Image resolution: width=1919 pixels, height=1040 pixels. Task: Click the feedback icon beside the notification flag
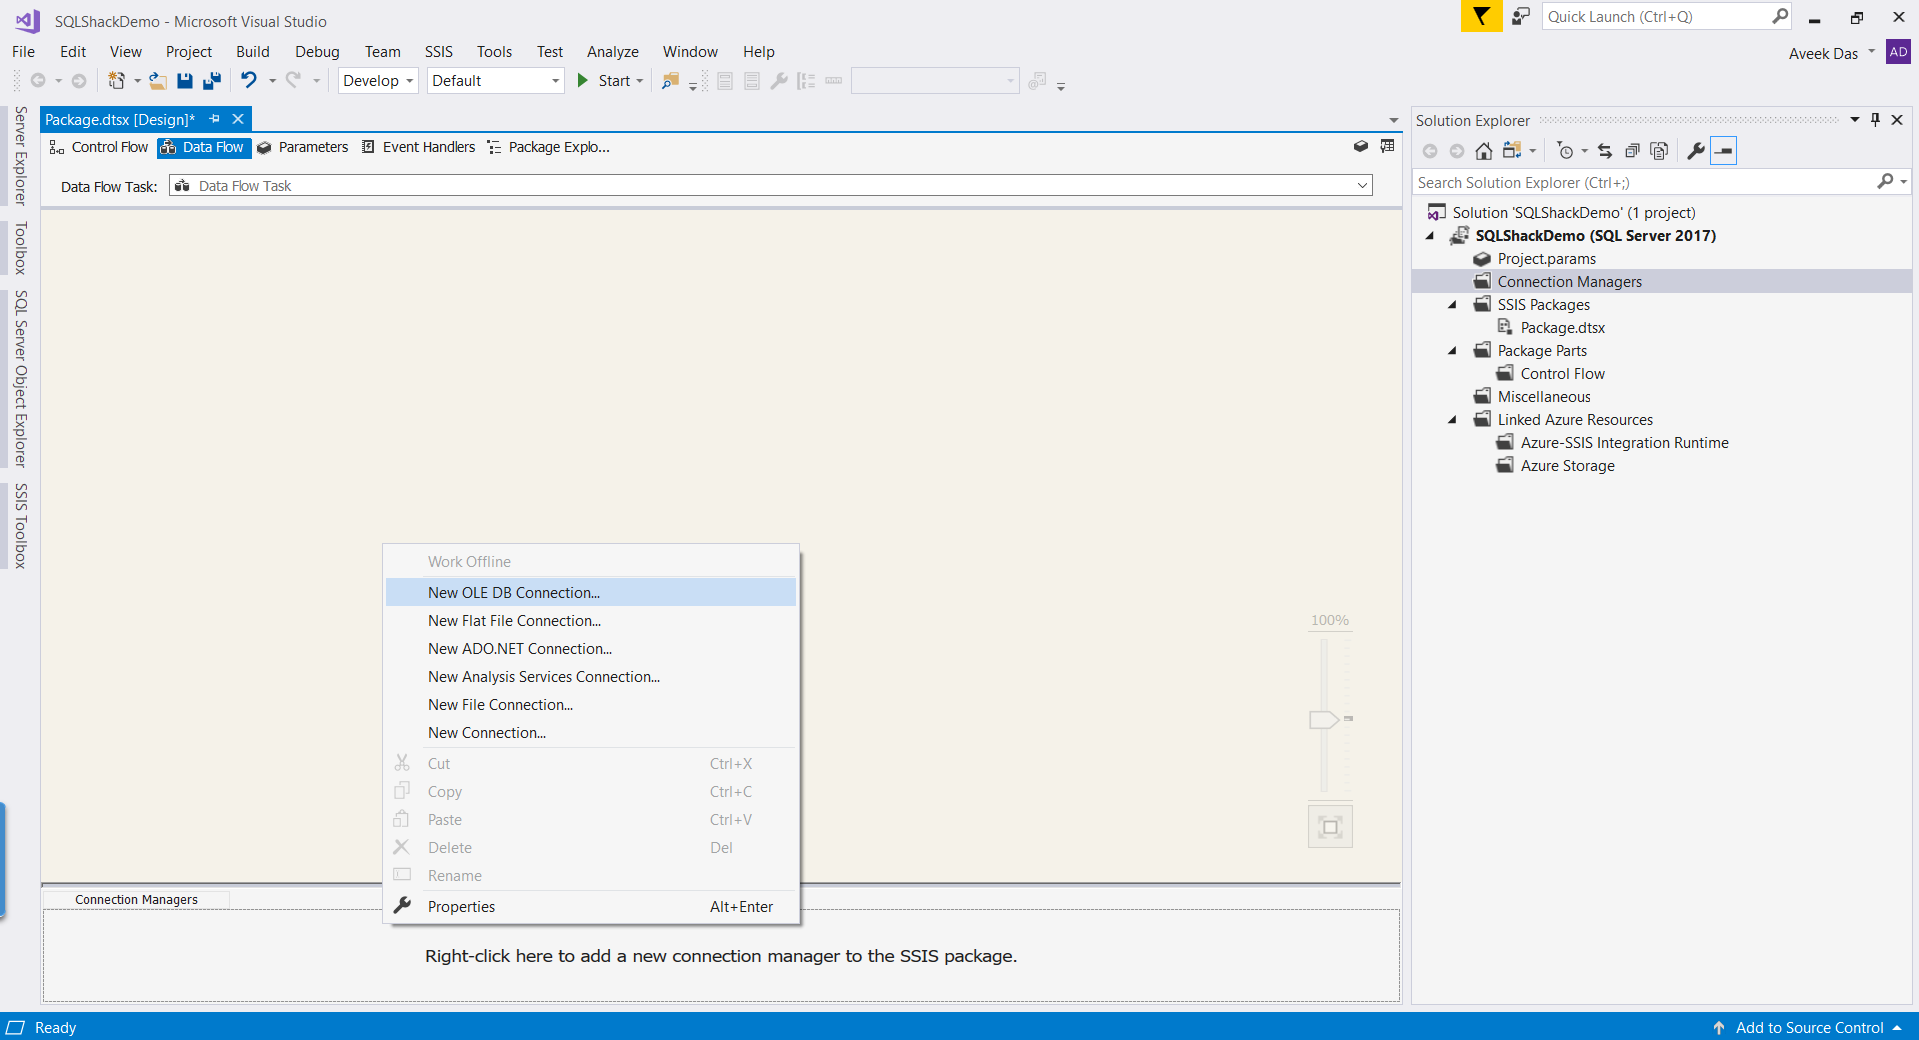(1521, 17)
